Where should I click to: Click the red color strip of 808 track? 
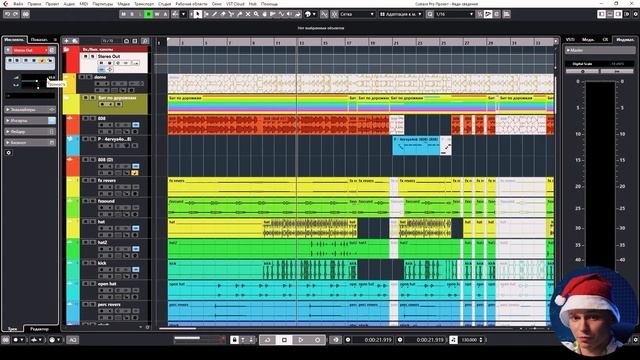pyautogui.click(x=73, y=124)
